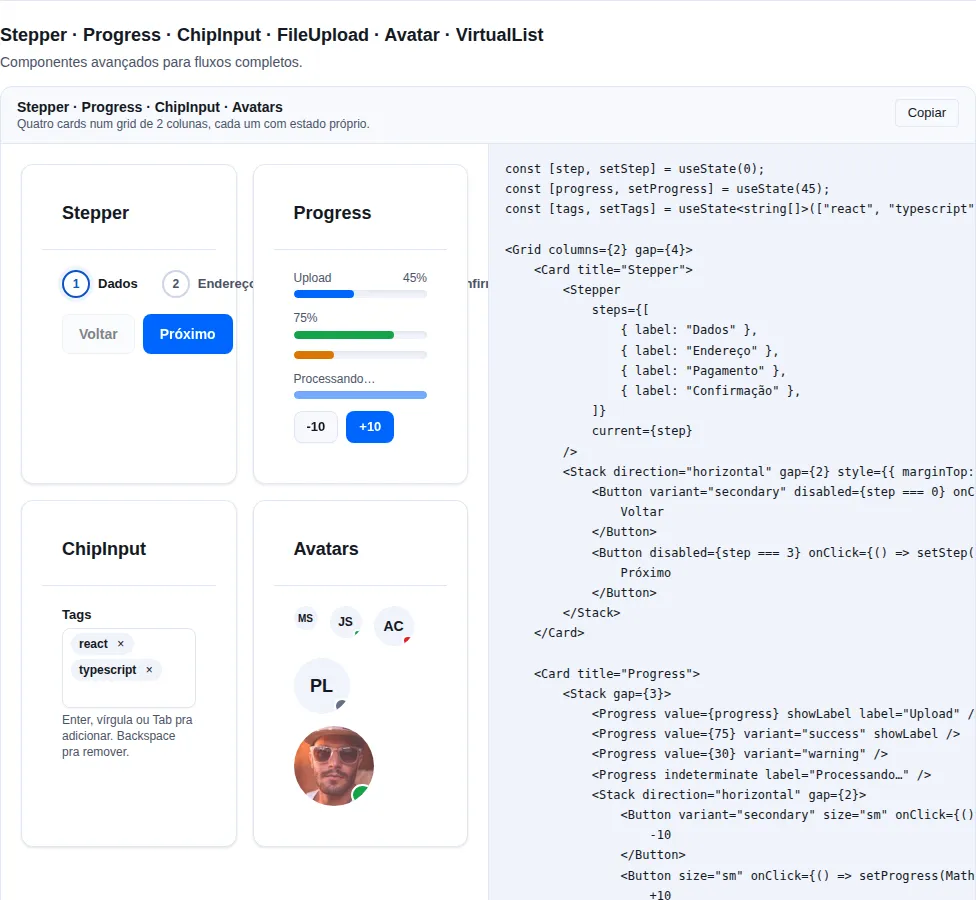Click the photo avatar with sunglasses
Screen dimensions: 976x900
(x=334, y=766)
